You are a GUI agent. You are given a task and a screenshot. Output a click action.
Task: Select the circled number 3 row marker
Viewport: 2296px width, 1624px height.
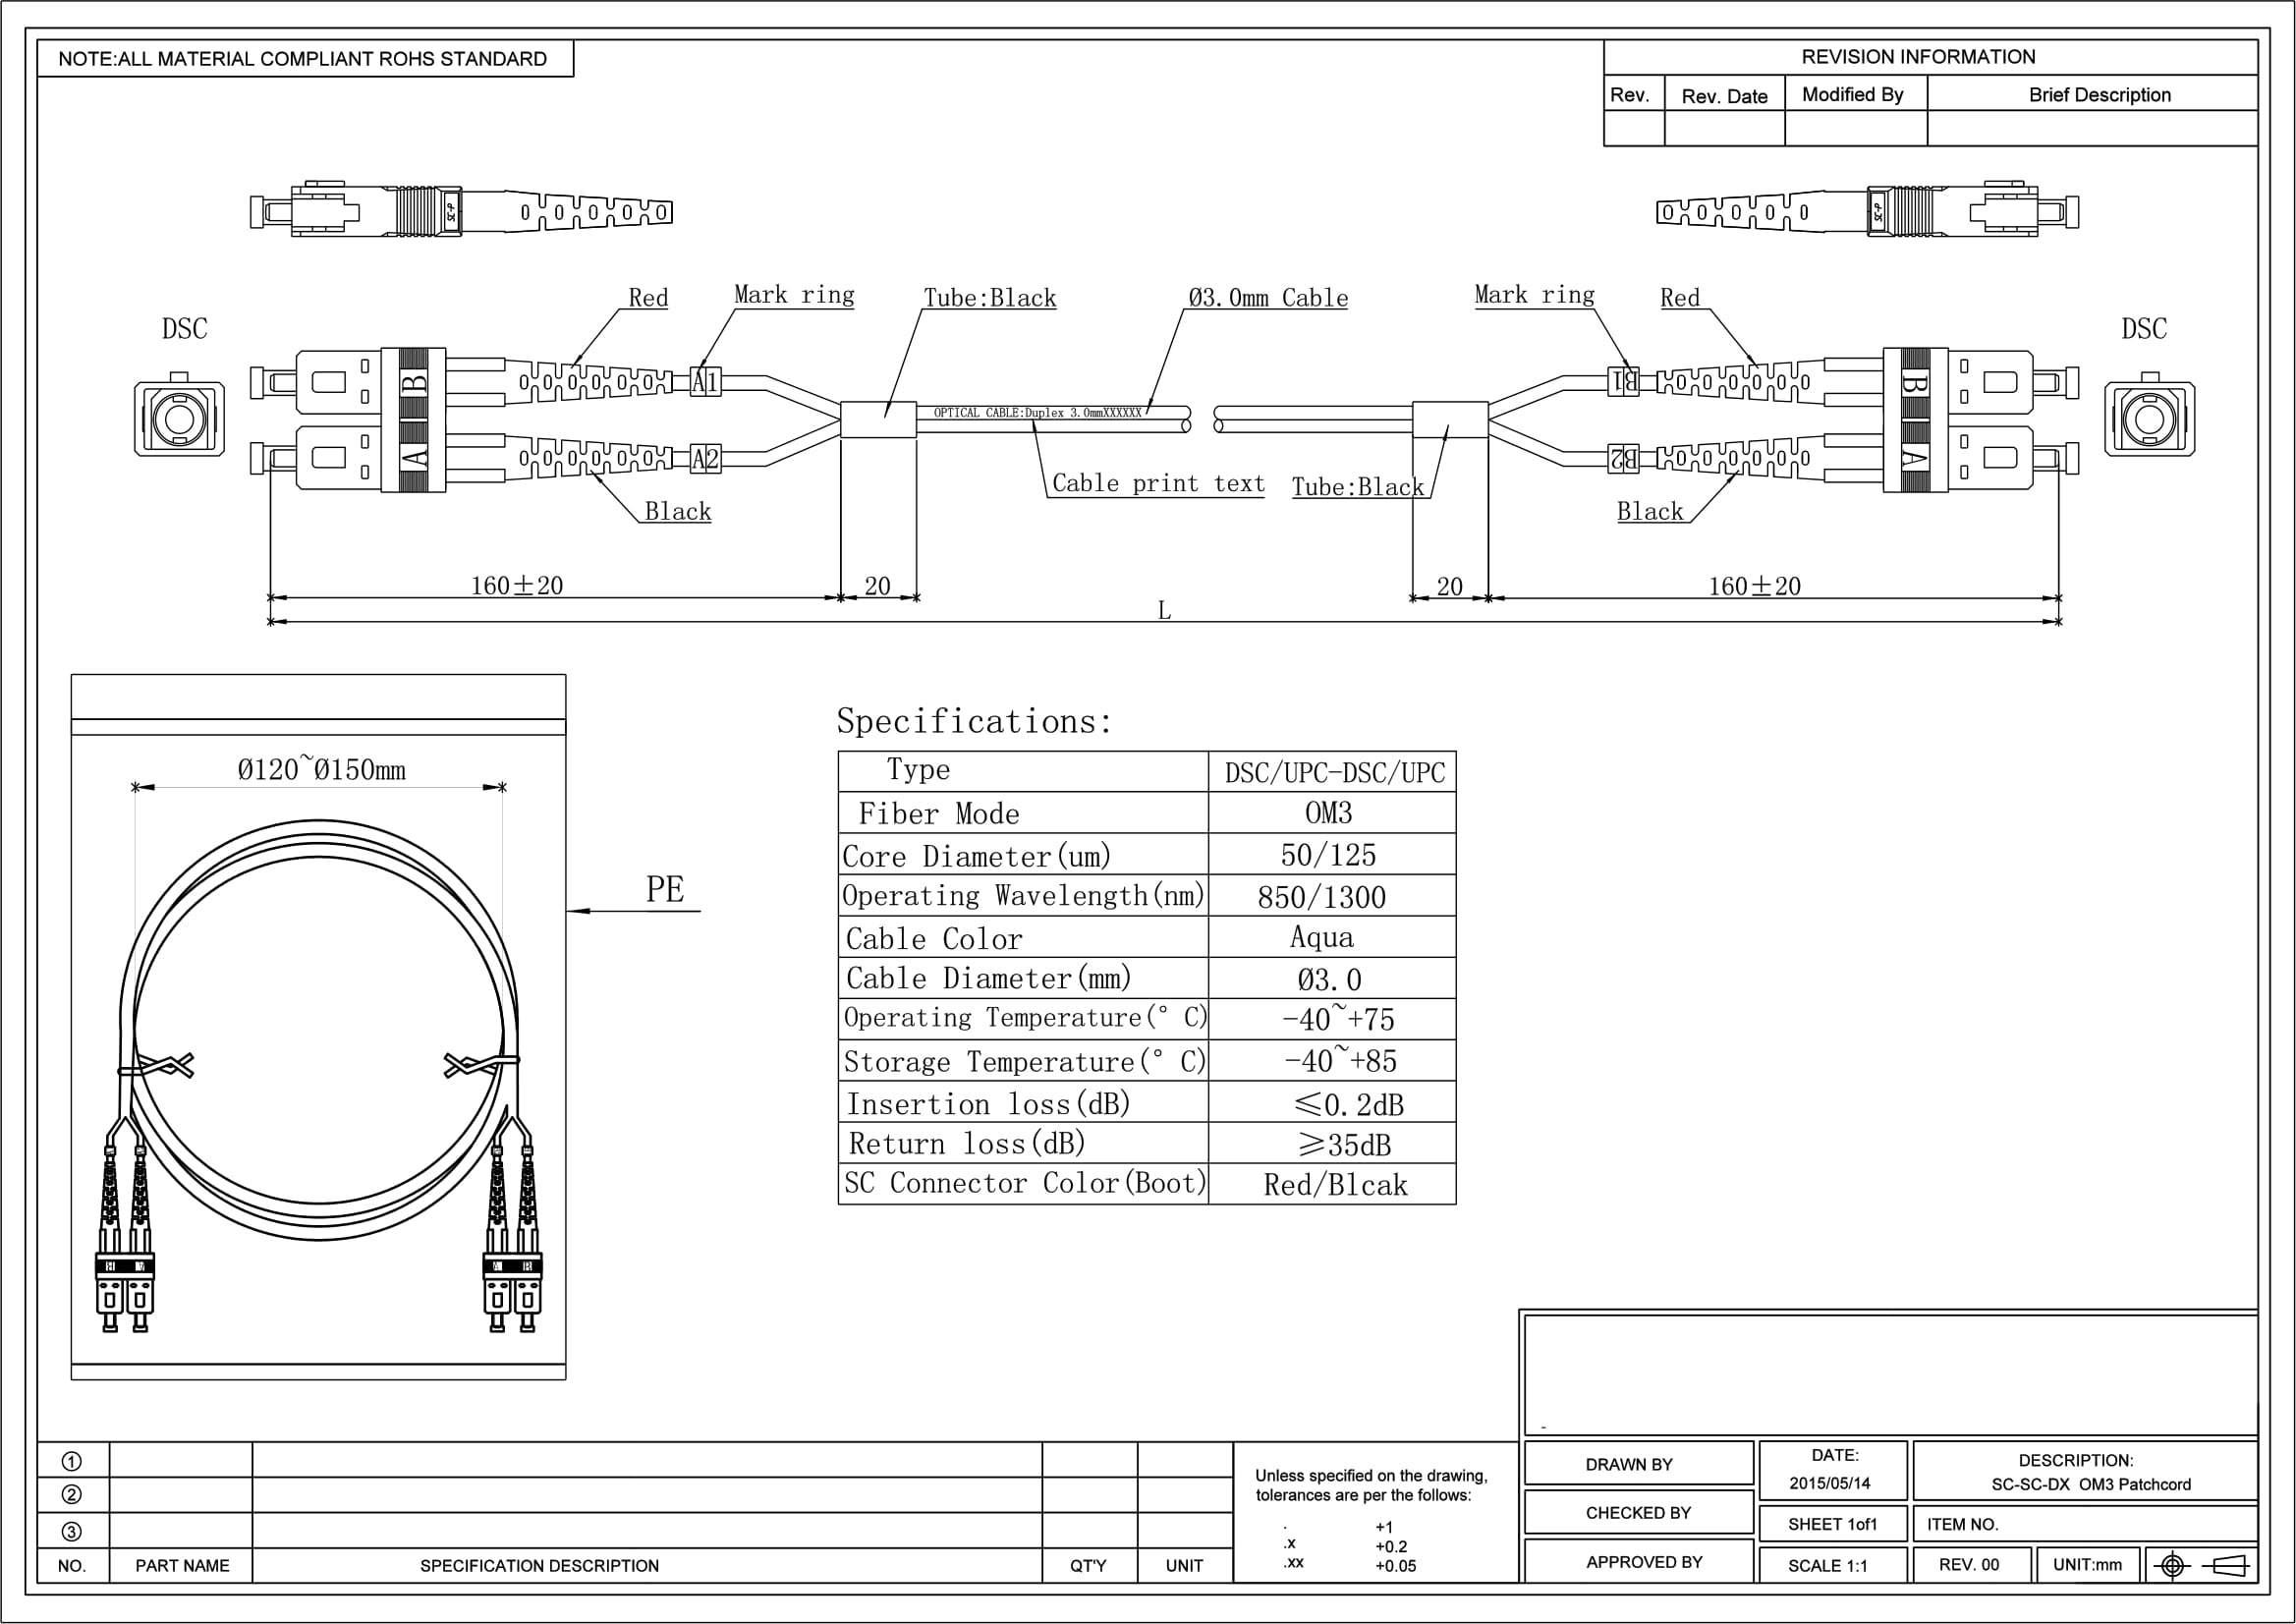(x=72, y=1531)
